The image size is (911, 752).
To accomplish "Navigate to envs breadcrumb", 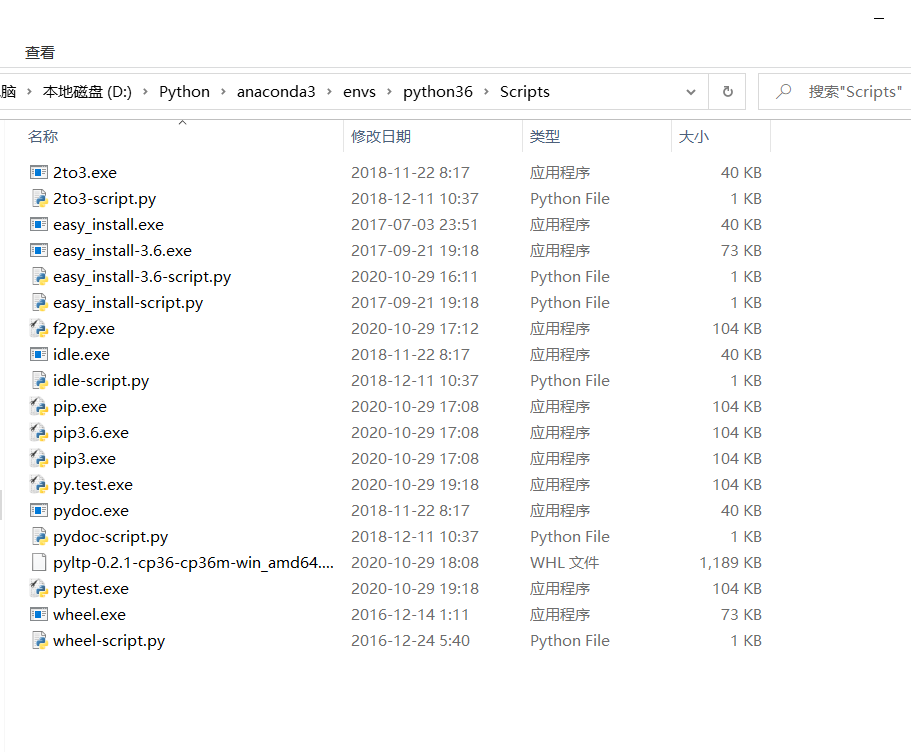I will click(x=359, y=92).
